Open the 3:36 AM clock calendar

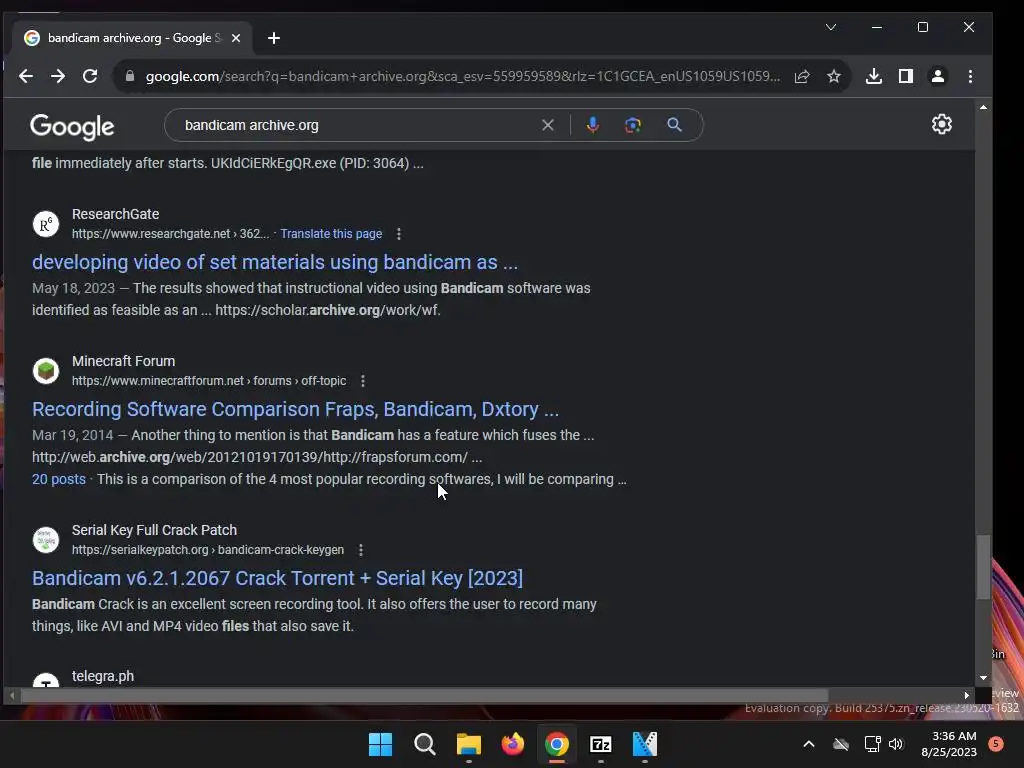coord(949,744)
